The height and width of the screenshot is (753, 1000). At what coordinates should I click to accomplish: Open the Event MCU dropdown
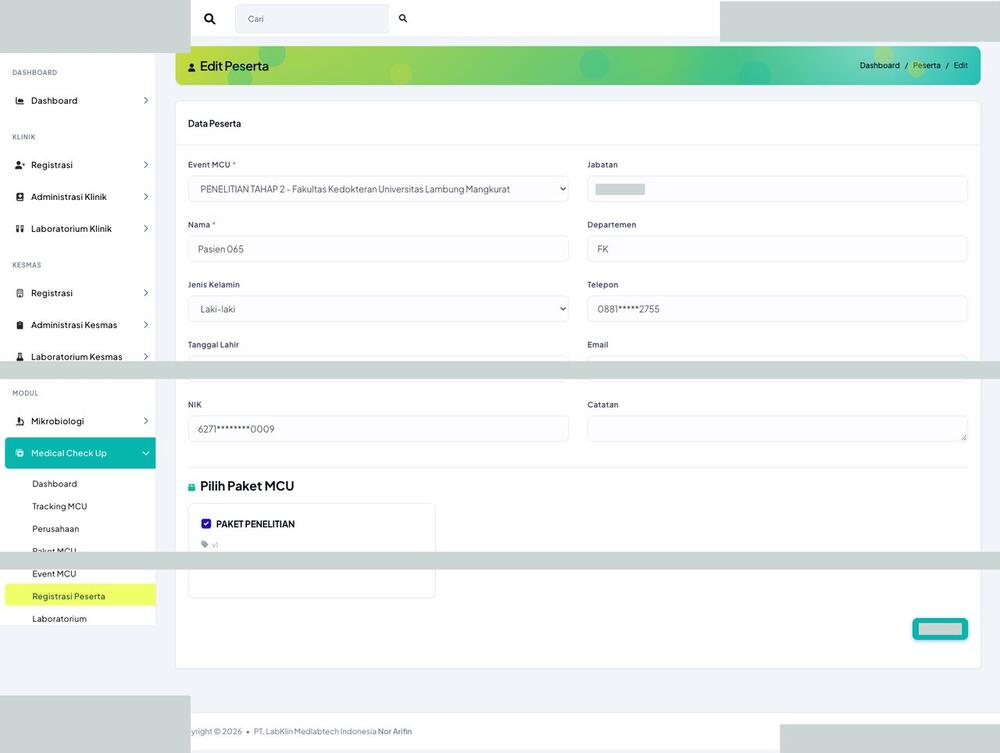pos(378,189)
